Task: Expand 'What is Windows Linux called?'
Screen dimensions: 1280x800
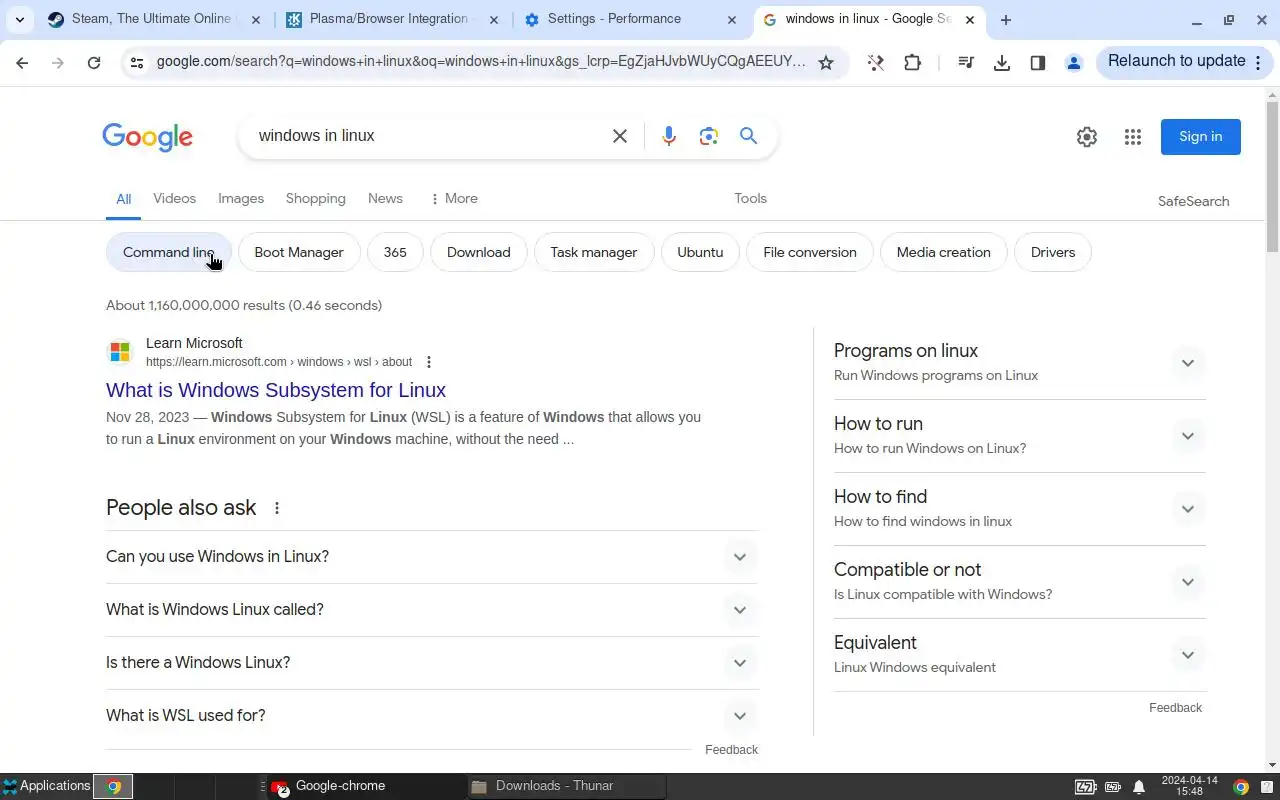Action: (x=432, y=610)
